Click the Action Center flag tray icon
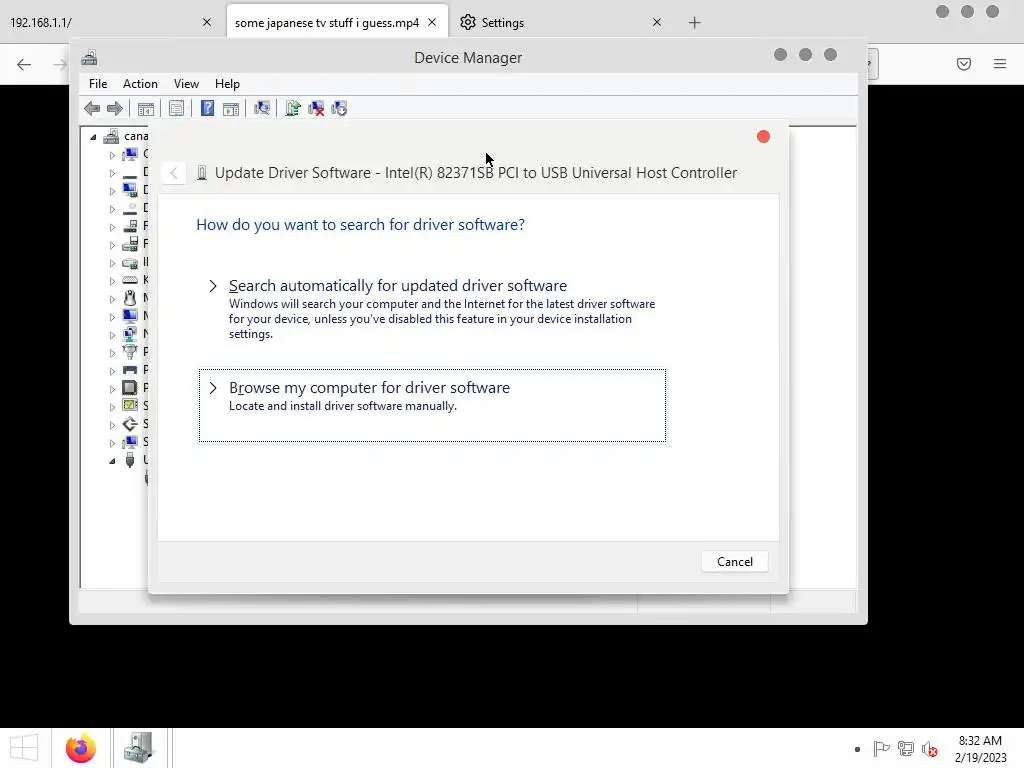1024x768 pixels. [881, 749]
